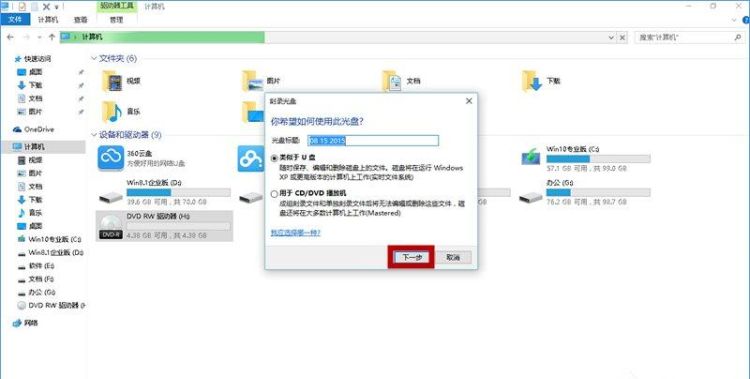The height and width of the screenshot is (379, 750).
Task: Go up one level with up arrow
Action: [51, 37]
